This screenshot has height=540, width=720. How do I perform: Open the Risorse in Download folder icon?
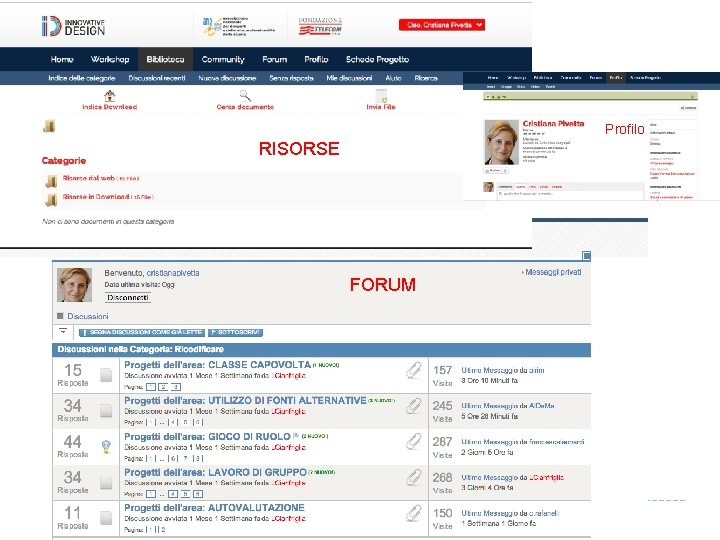[x=51, y=199]
